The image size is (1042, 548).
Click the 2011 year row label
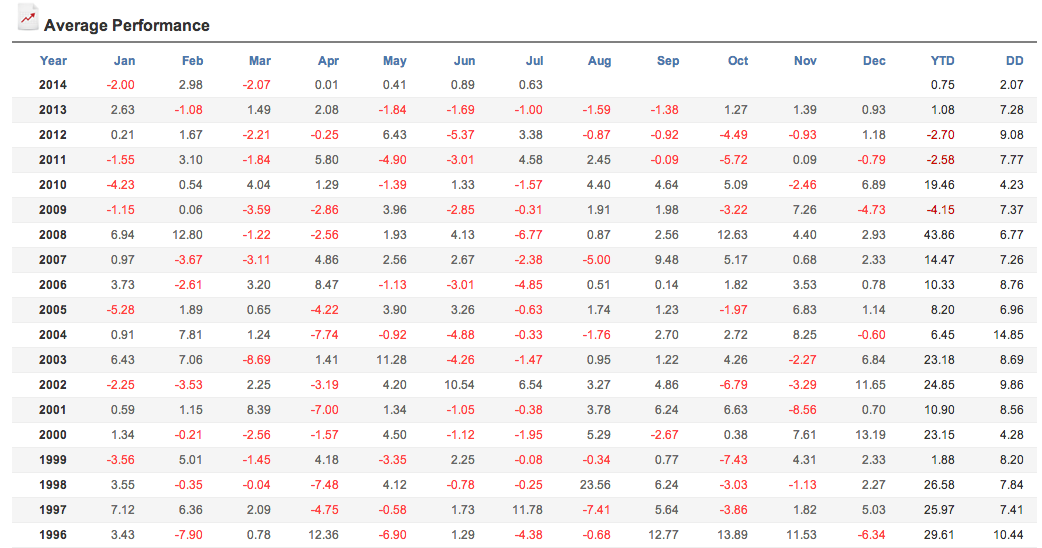[52, 160]
